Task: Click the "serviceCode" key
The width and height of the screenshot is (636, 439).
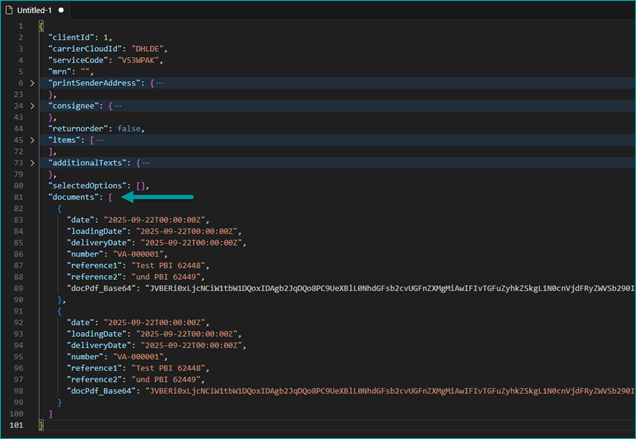Action: (78, 60)
